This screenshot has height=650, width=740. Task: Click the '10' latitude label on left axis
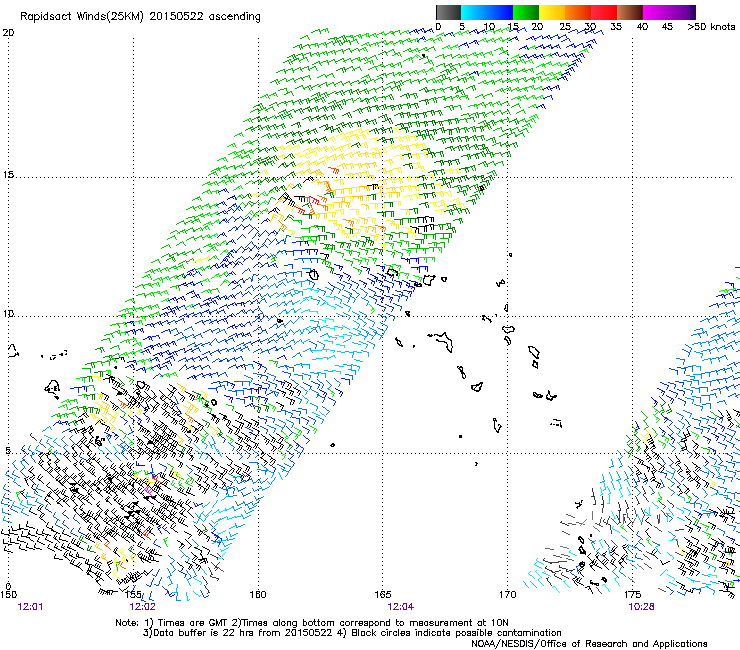coord(8,314)
